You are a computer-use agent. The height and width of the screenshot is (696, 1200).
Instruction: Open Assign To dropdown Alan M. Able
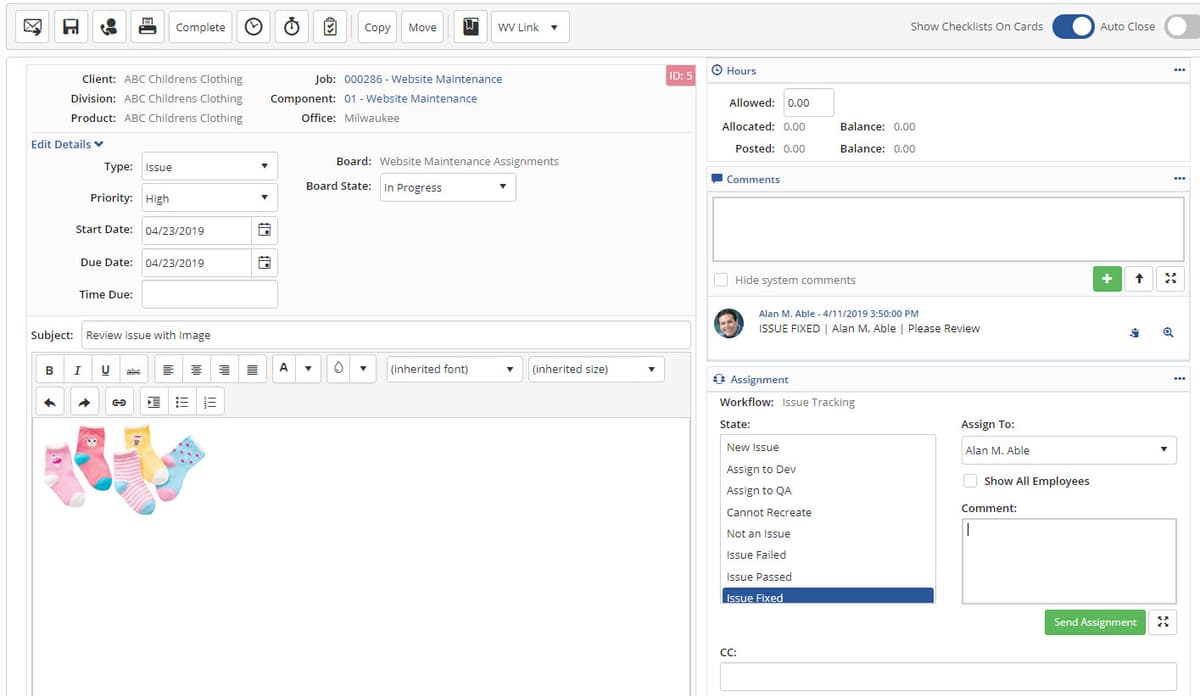point(1069,450)
